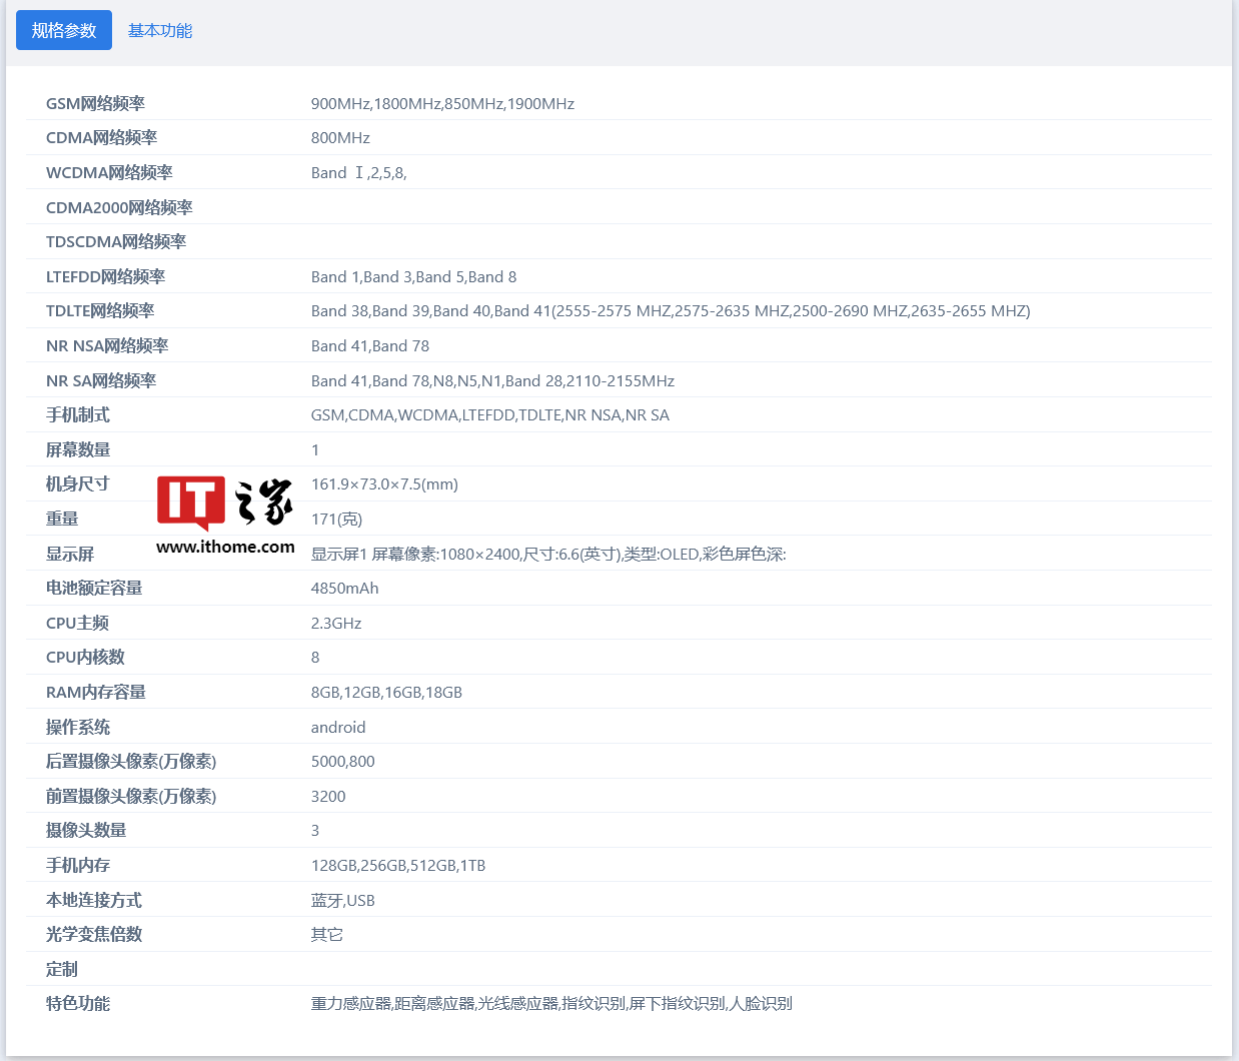The width and height of the screenshot is (1239, 1061).
Task: Click the NR SA网络频率 row label
Action: [x=101, y=381]
